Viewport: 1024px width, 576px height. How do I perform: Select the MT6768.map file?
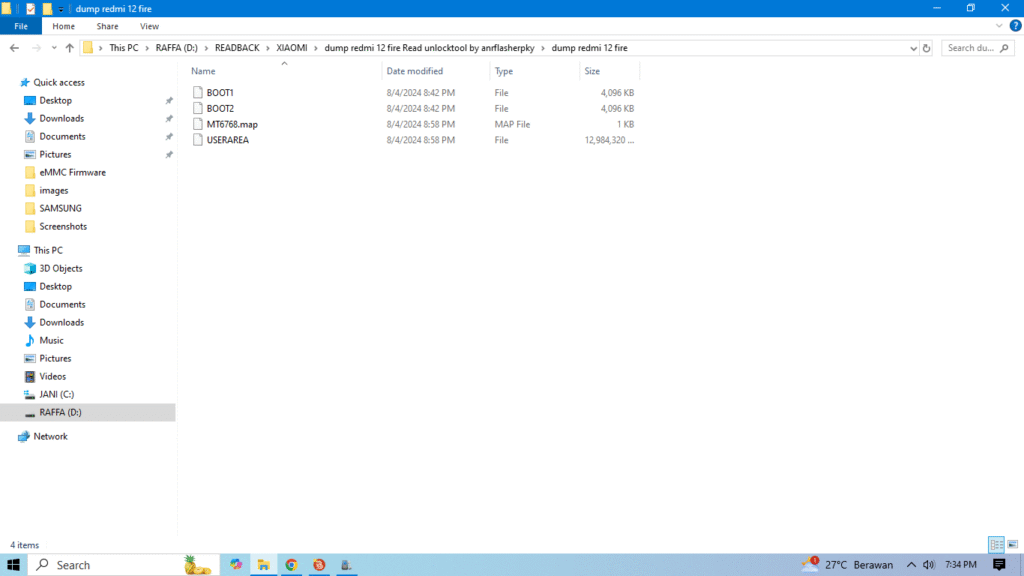point(232,124)
